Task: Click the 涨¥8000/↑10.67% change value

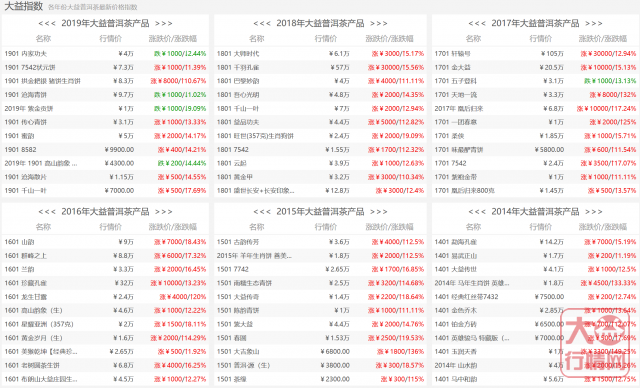Action: point(178,81)
